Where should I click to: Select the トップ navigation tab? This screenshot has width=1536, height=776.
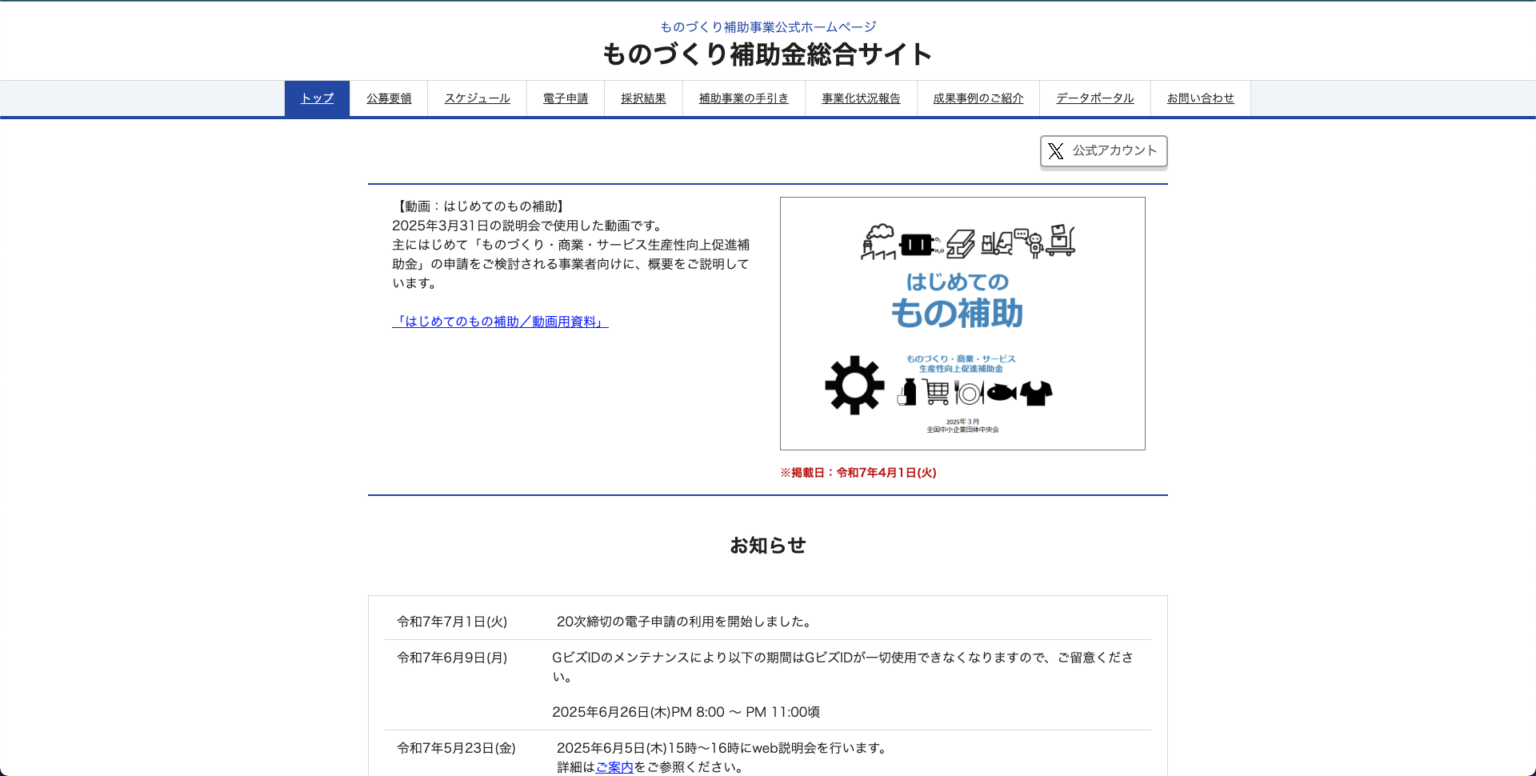[x=316, y=98]
